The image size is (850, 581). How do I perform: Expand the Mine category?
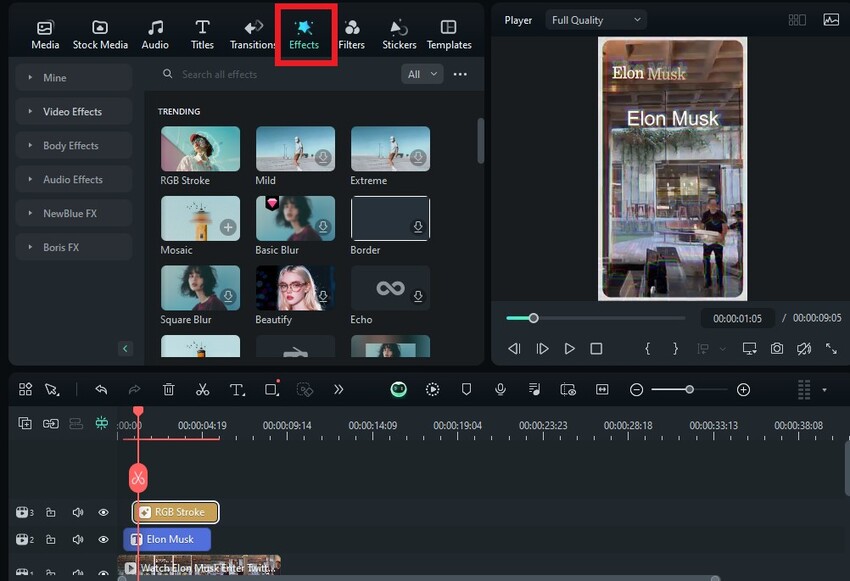coord(74,78)
